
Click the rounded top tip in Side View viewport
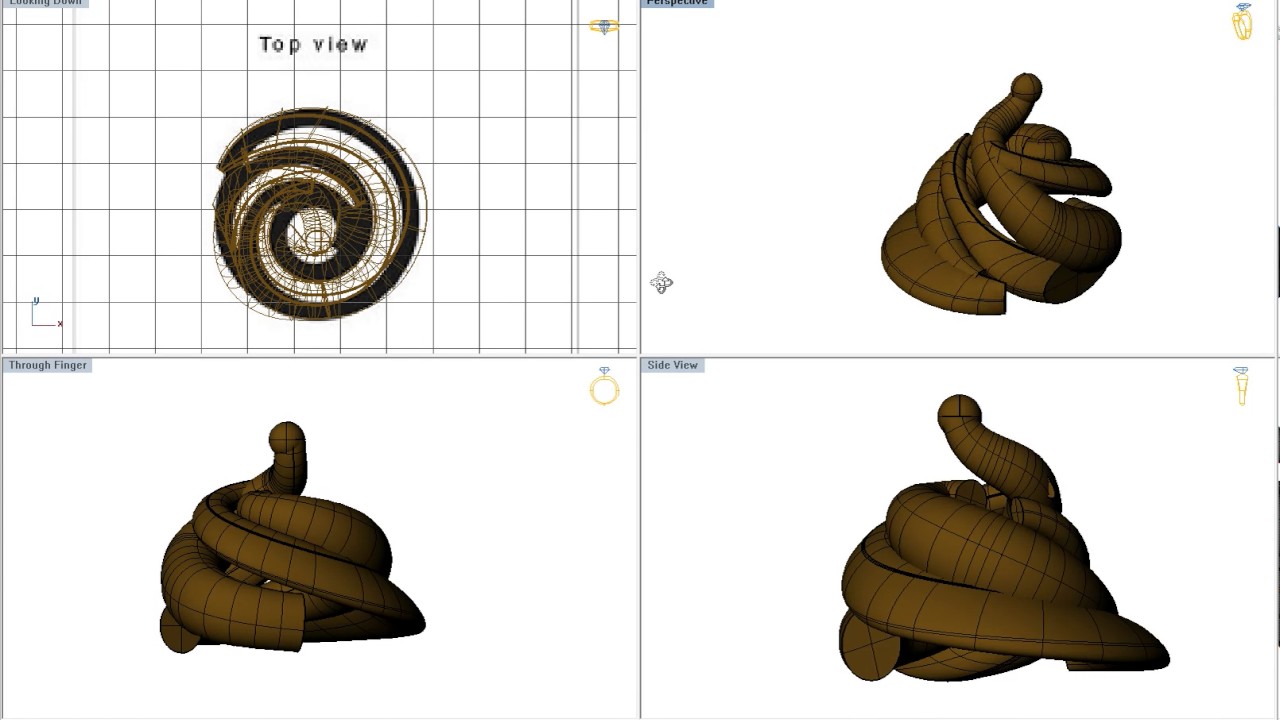(x=959, y=410)
